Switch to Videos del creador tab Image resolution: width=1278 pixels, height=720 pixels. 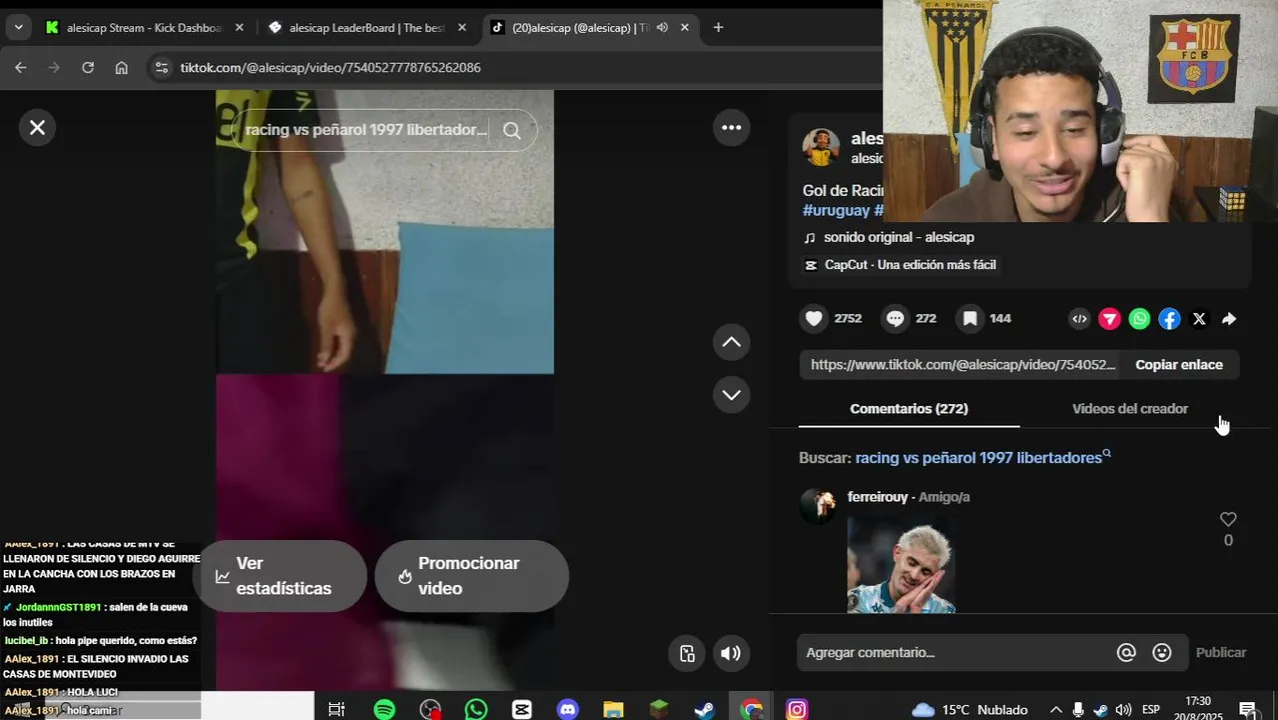(1130, 409)
